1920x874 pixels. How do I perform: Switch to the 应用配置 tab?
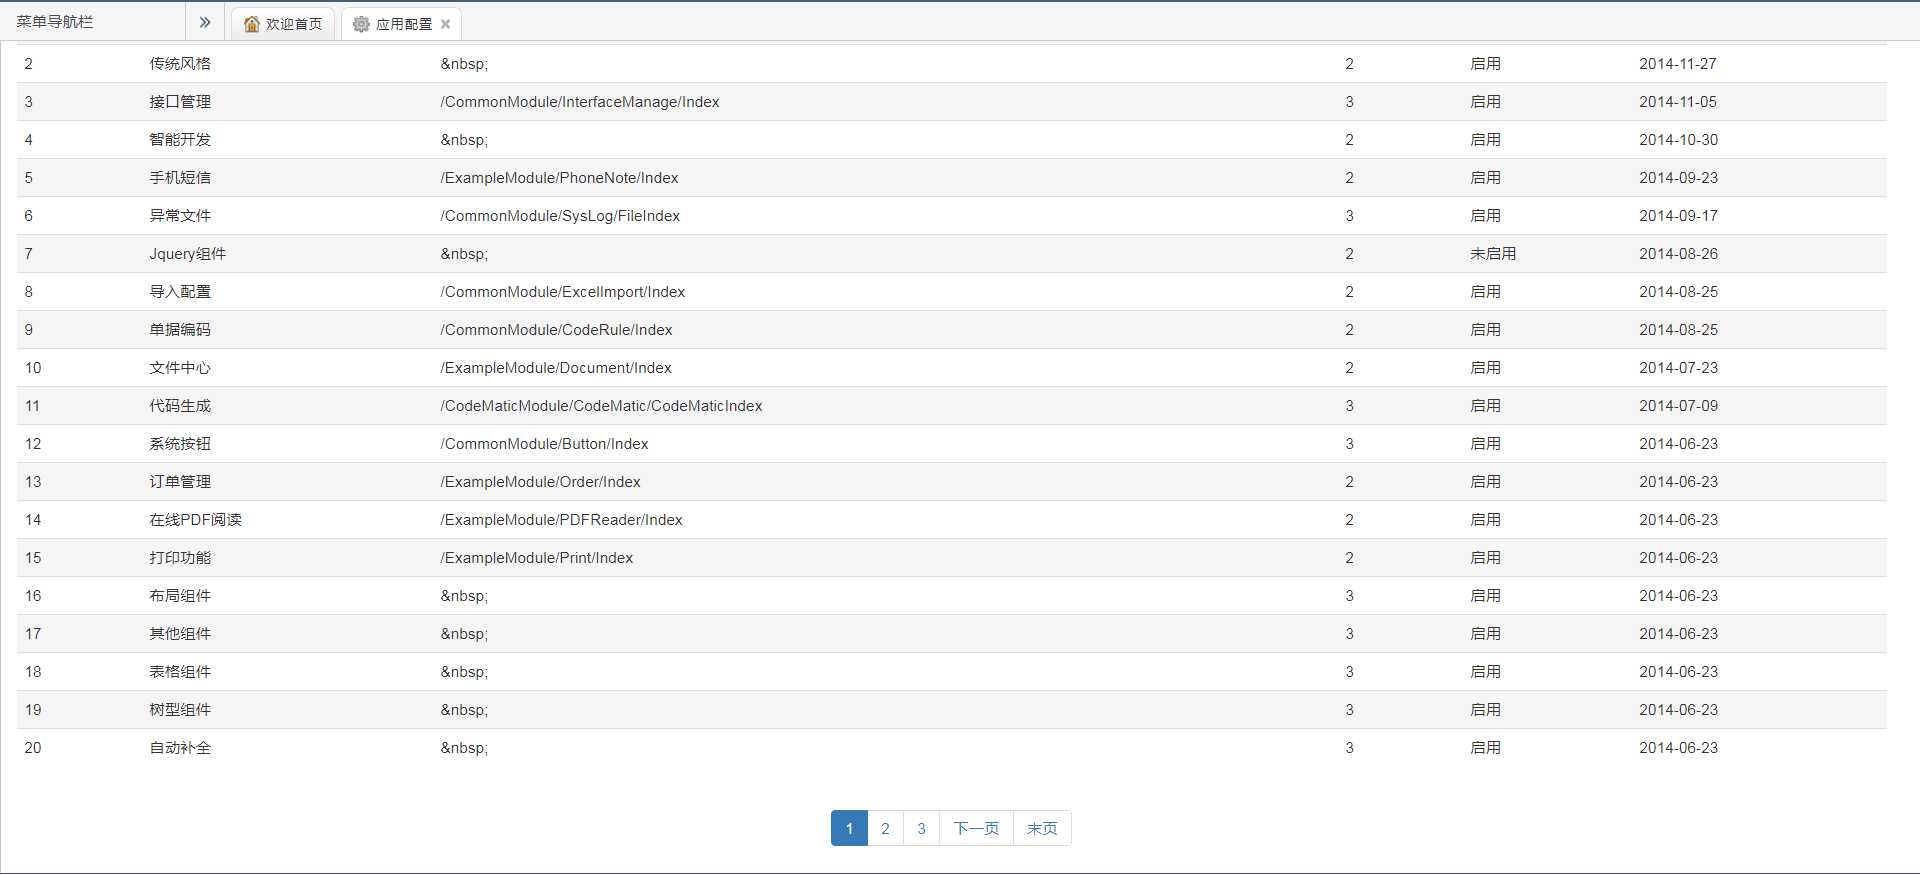401,24
